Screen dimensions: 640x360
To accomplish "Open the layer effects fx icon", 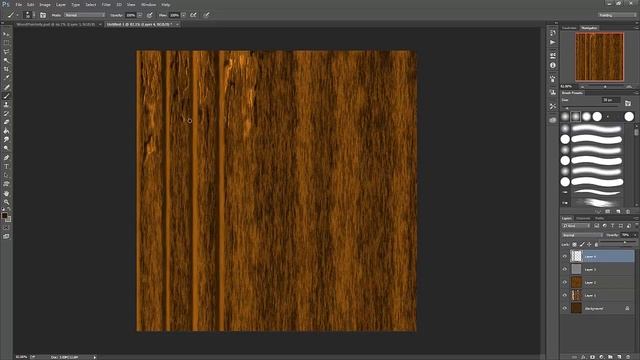I will click(583, 357).
